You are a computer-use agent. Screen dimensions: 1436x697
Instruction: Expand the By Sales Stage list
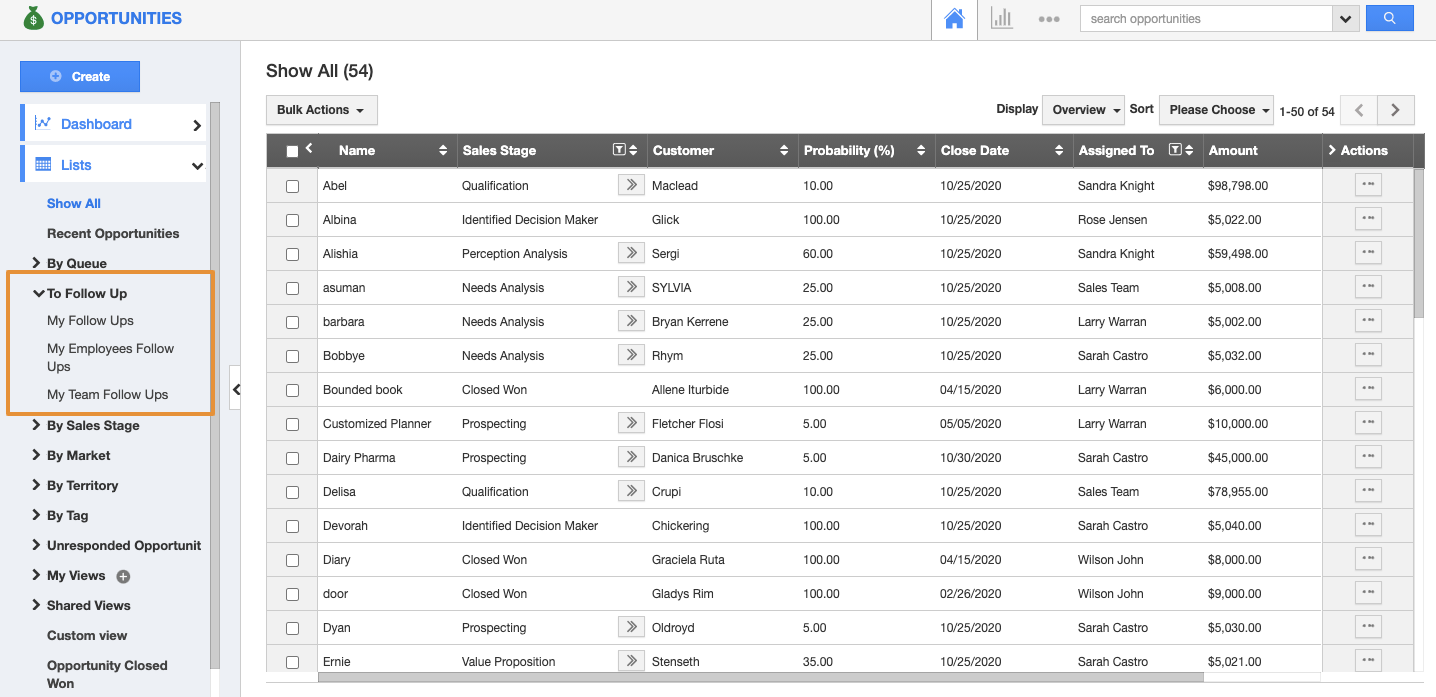pos(92,425)
